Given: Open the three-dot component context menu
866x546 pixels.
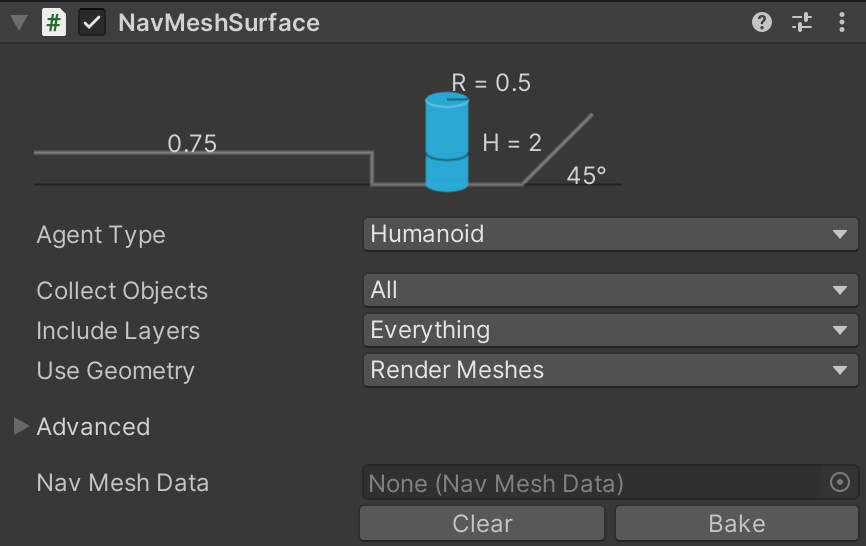Looking at the screenshot, I should (x=841, y=22).
